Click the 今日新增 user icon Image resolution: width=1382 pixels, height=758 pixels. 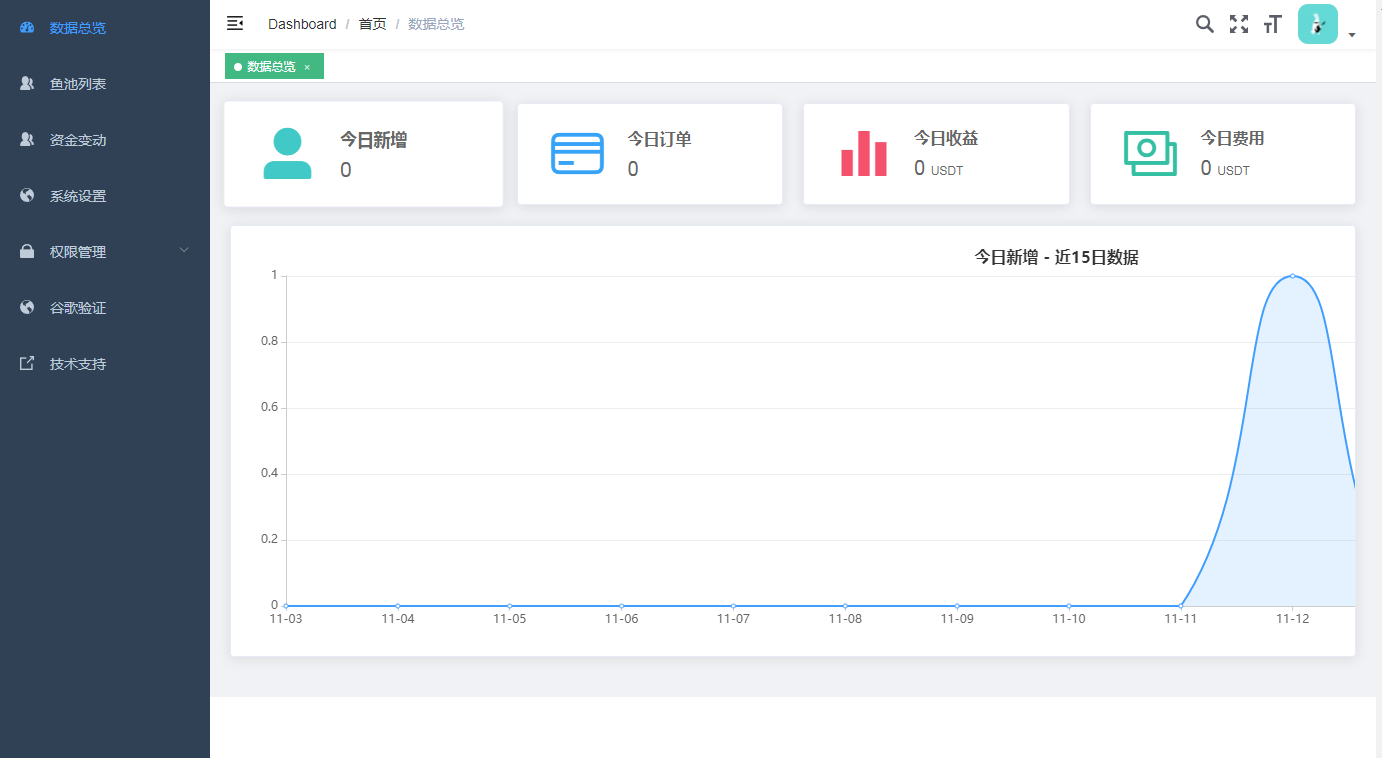[x=287, y=154]
